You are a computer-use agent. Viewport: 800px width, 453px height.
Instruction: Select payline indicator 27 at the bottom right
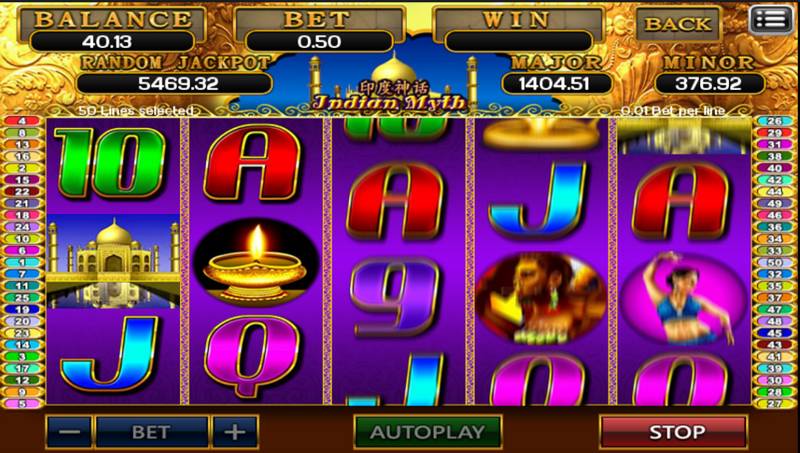click(774, 404)
